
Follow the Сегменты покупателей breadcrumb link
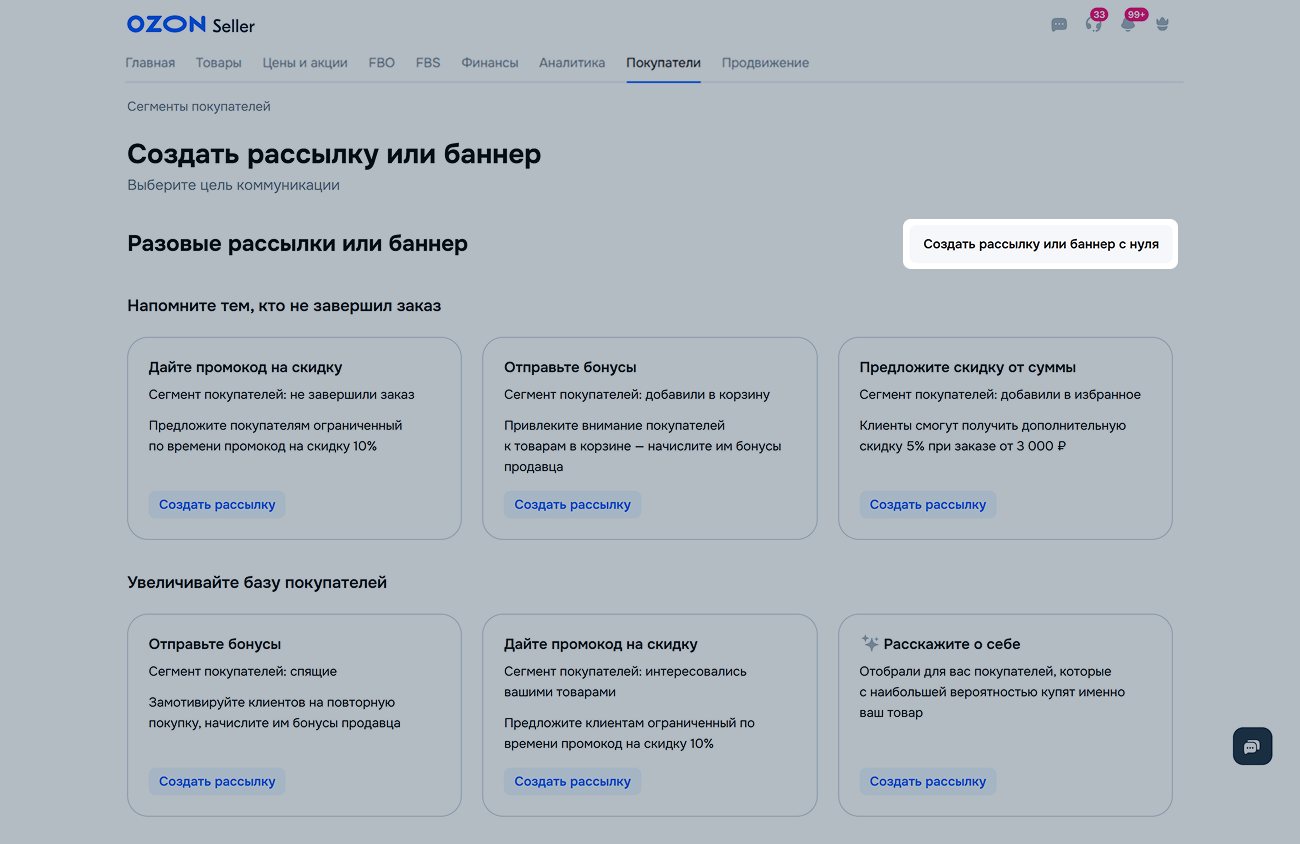pos(199,107)
